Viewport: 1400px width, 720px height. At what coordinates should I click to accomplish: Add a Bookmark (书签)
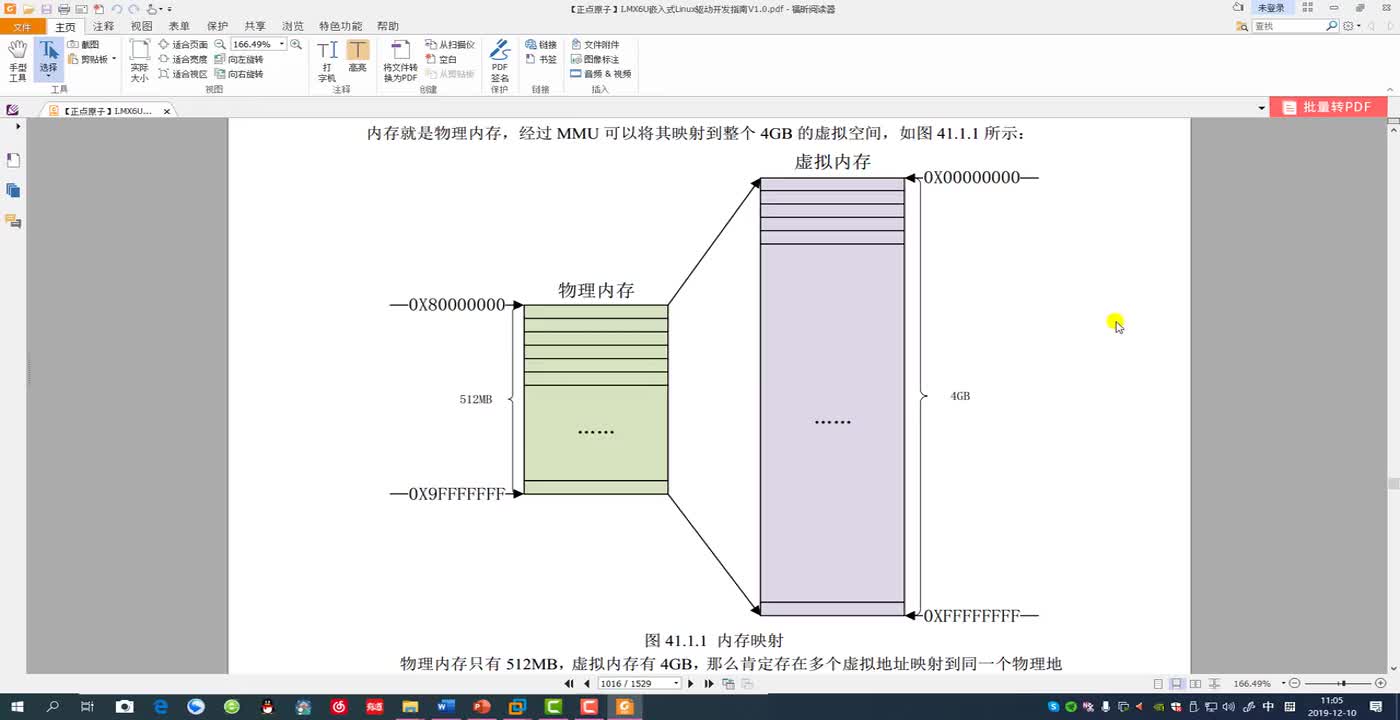[x=541, y=59]
